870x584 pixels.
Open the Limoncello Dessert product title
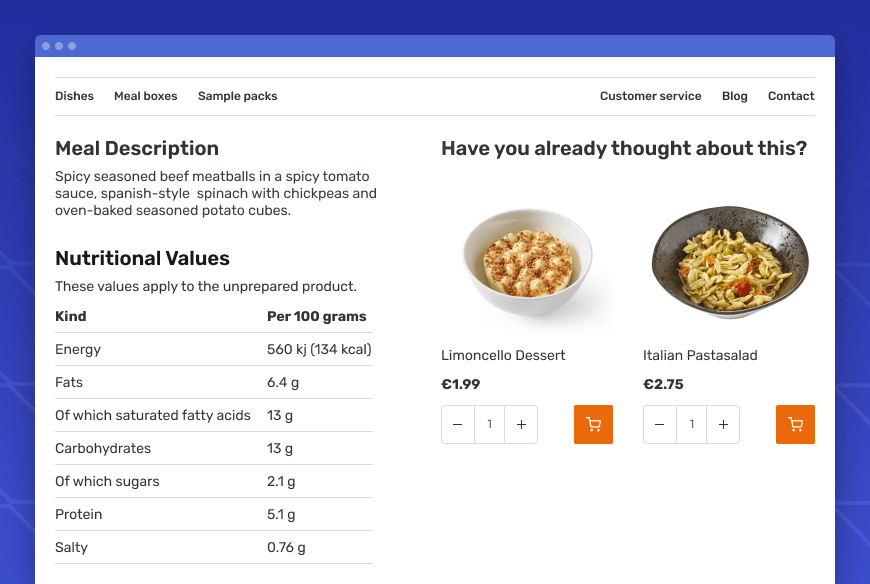coord(503,355)
